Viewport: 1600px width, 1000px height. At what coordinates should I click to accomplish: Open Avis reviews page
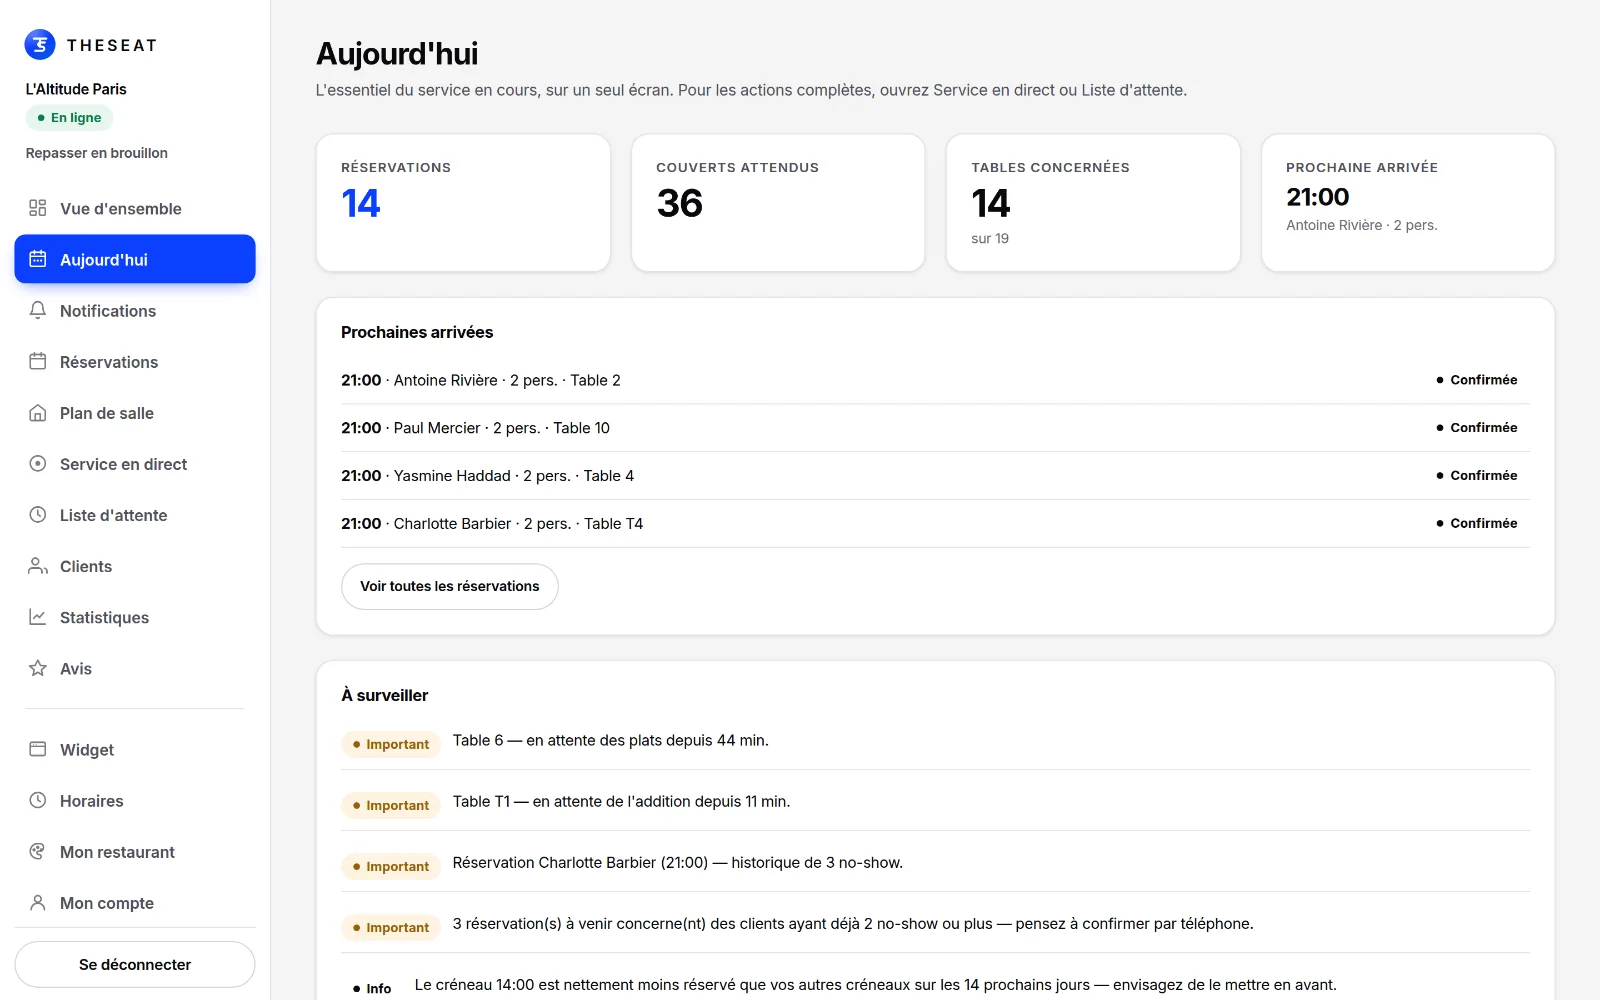coord(135,668)
